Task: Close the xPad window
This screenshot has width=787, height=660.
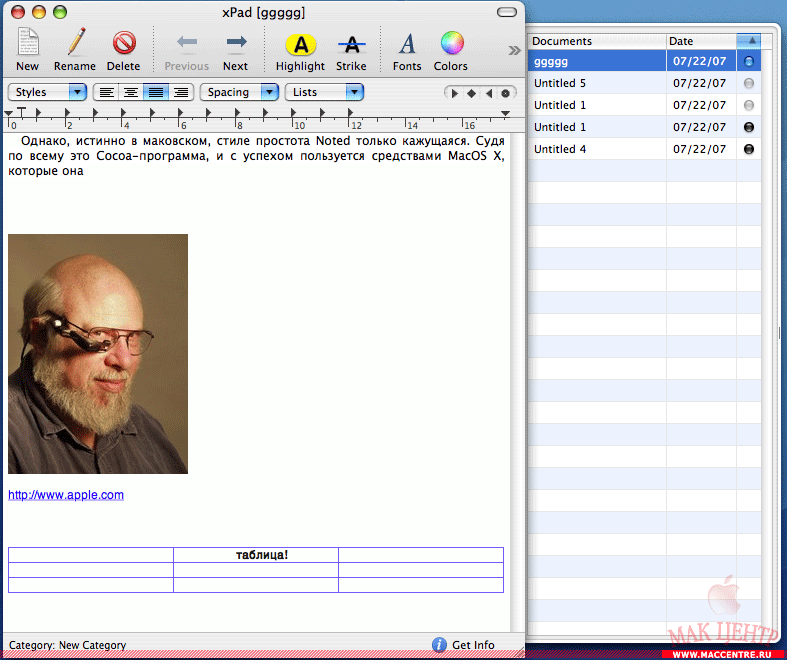Action: pos(18,12)
